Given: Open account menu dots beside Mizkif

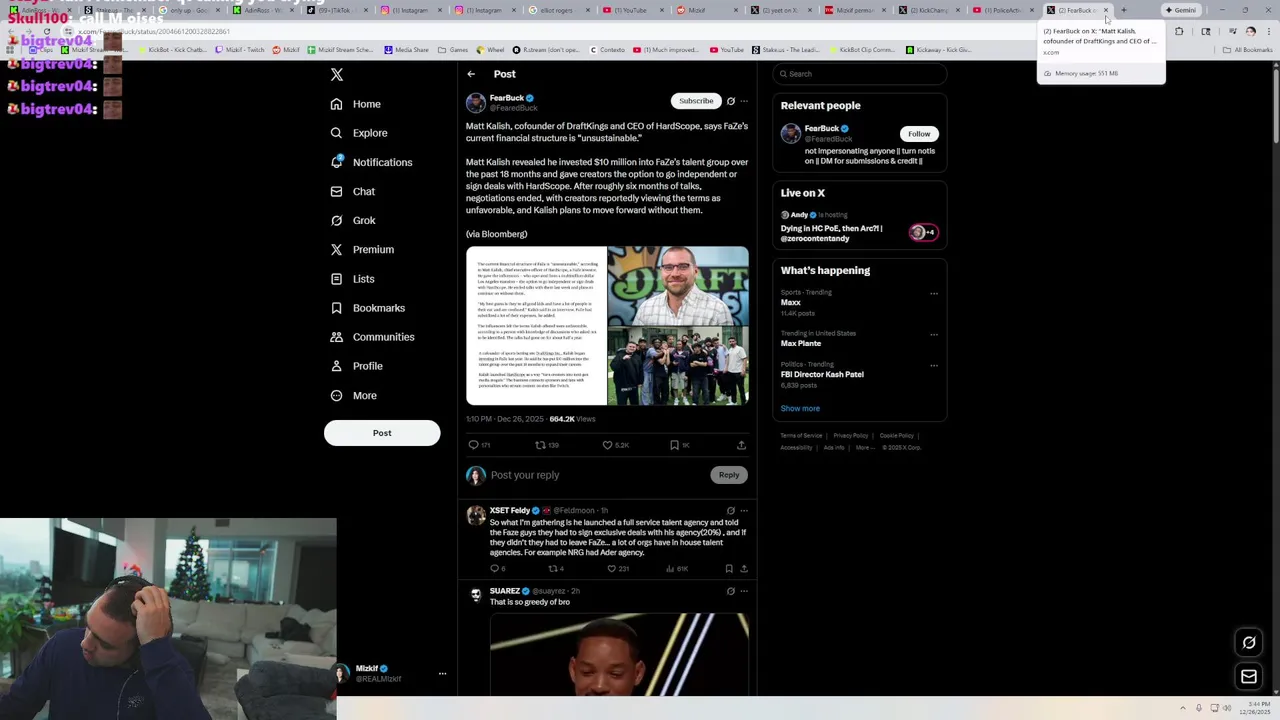Looking at the screenshot, I should click(x=442, y=674).
